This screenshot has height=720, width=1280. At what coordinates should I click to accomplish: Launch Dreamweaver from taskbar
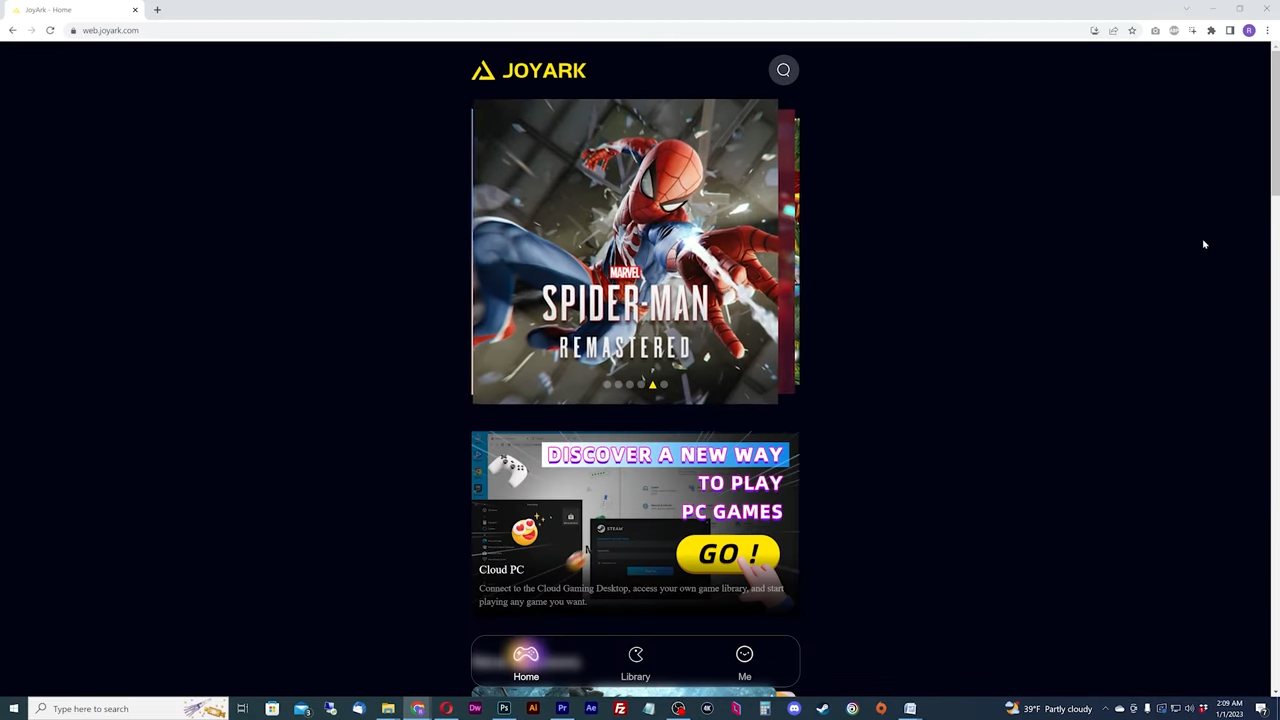[x=475, y=709]
